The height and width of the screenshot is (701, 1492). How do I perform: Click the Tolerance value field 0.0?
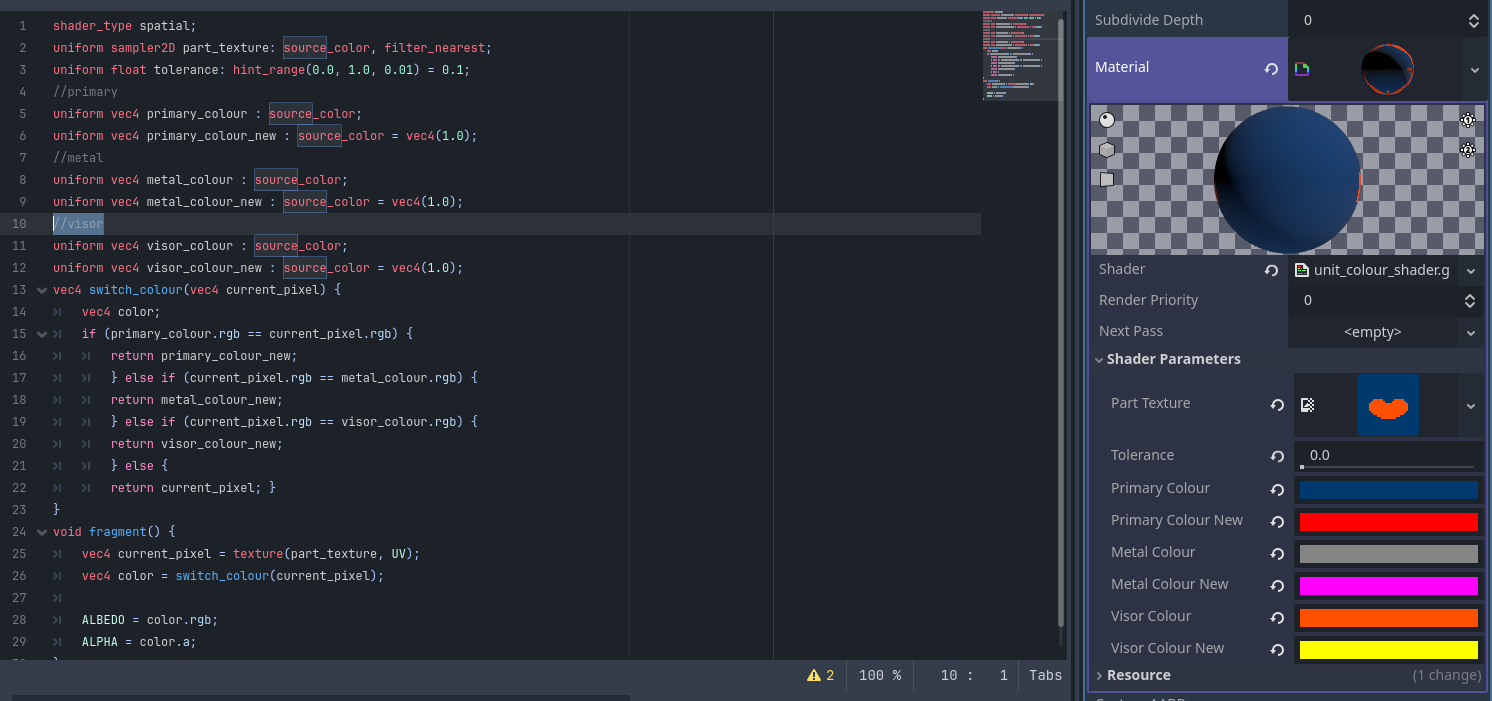[x=1388, y=455]
